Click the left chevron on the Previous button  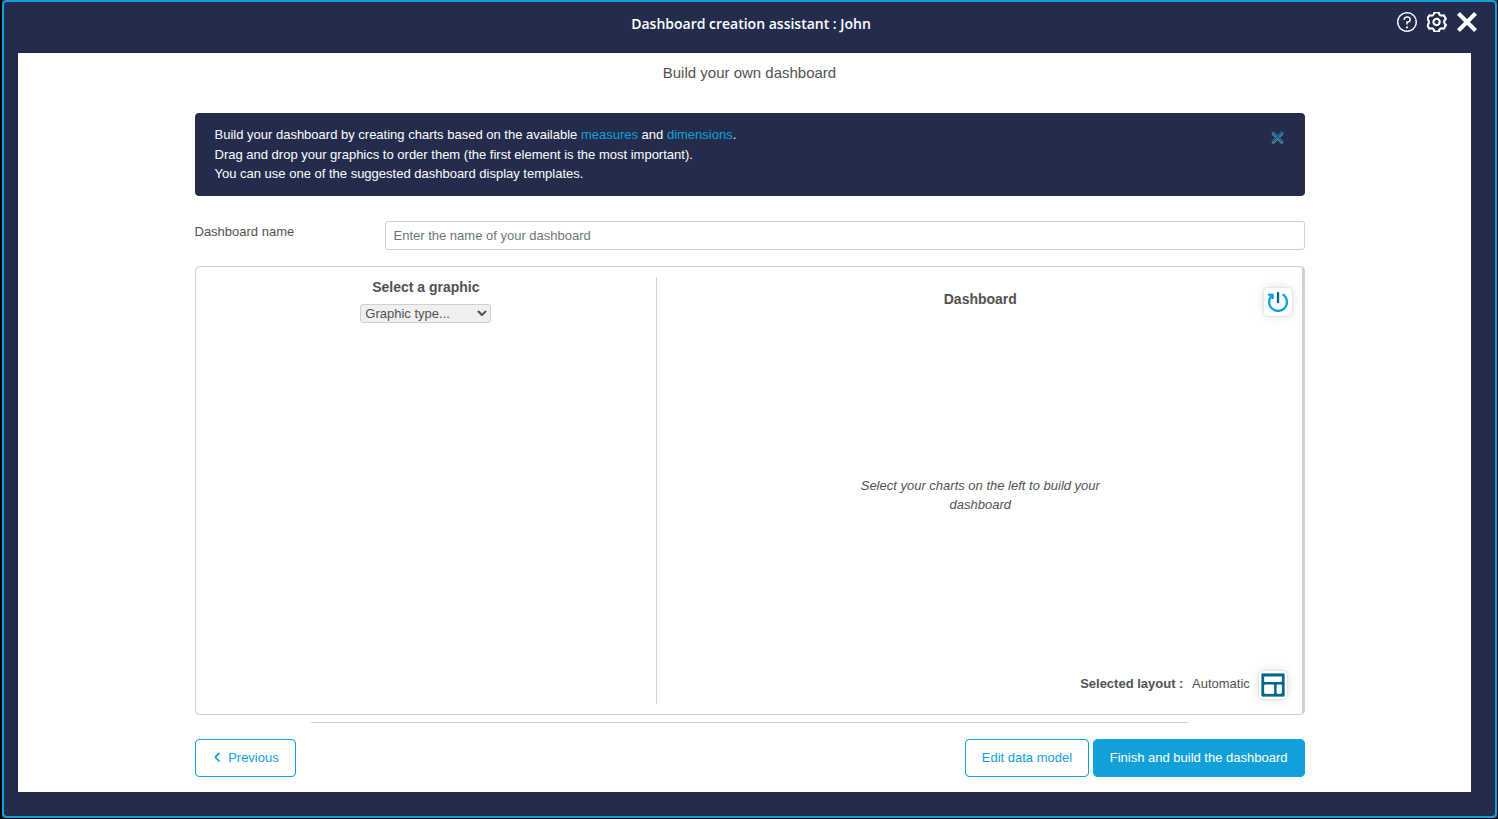point(216,757)
